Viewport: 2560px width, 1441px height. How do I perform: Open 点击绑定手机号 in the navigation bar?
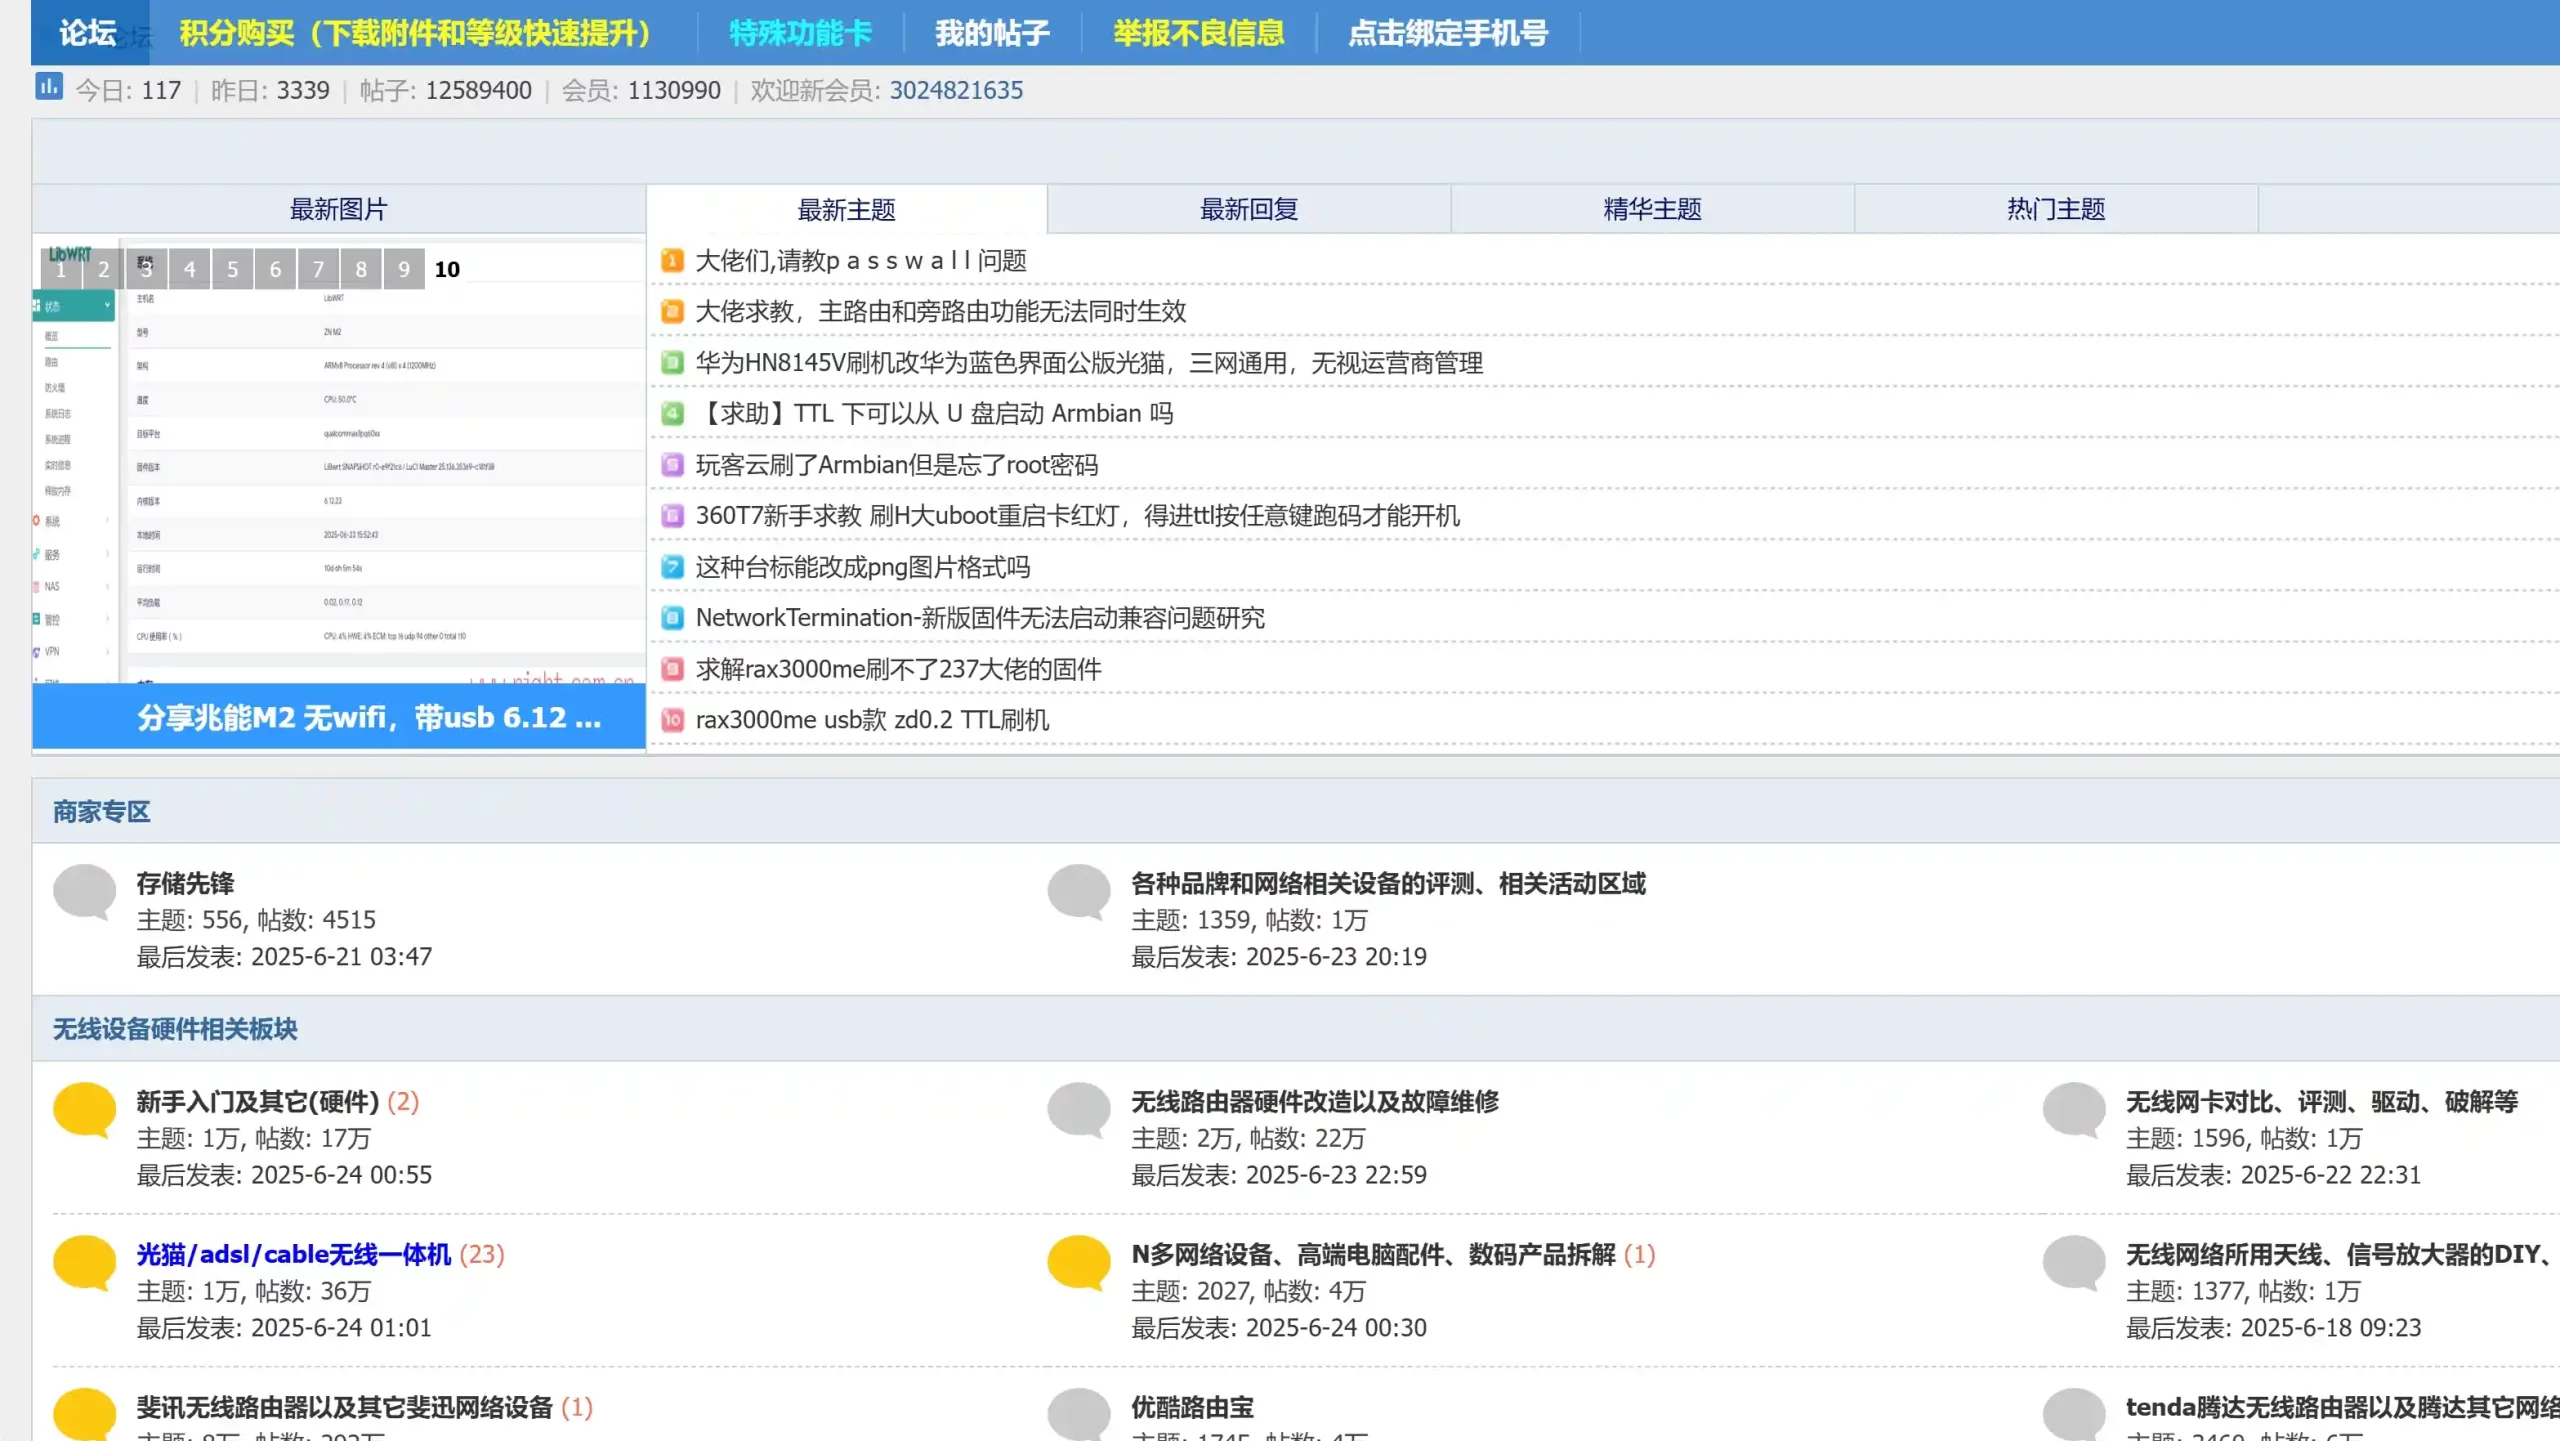[x=1448, y=33]
